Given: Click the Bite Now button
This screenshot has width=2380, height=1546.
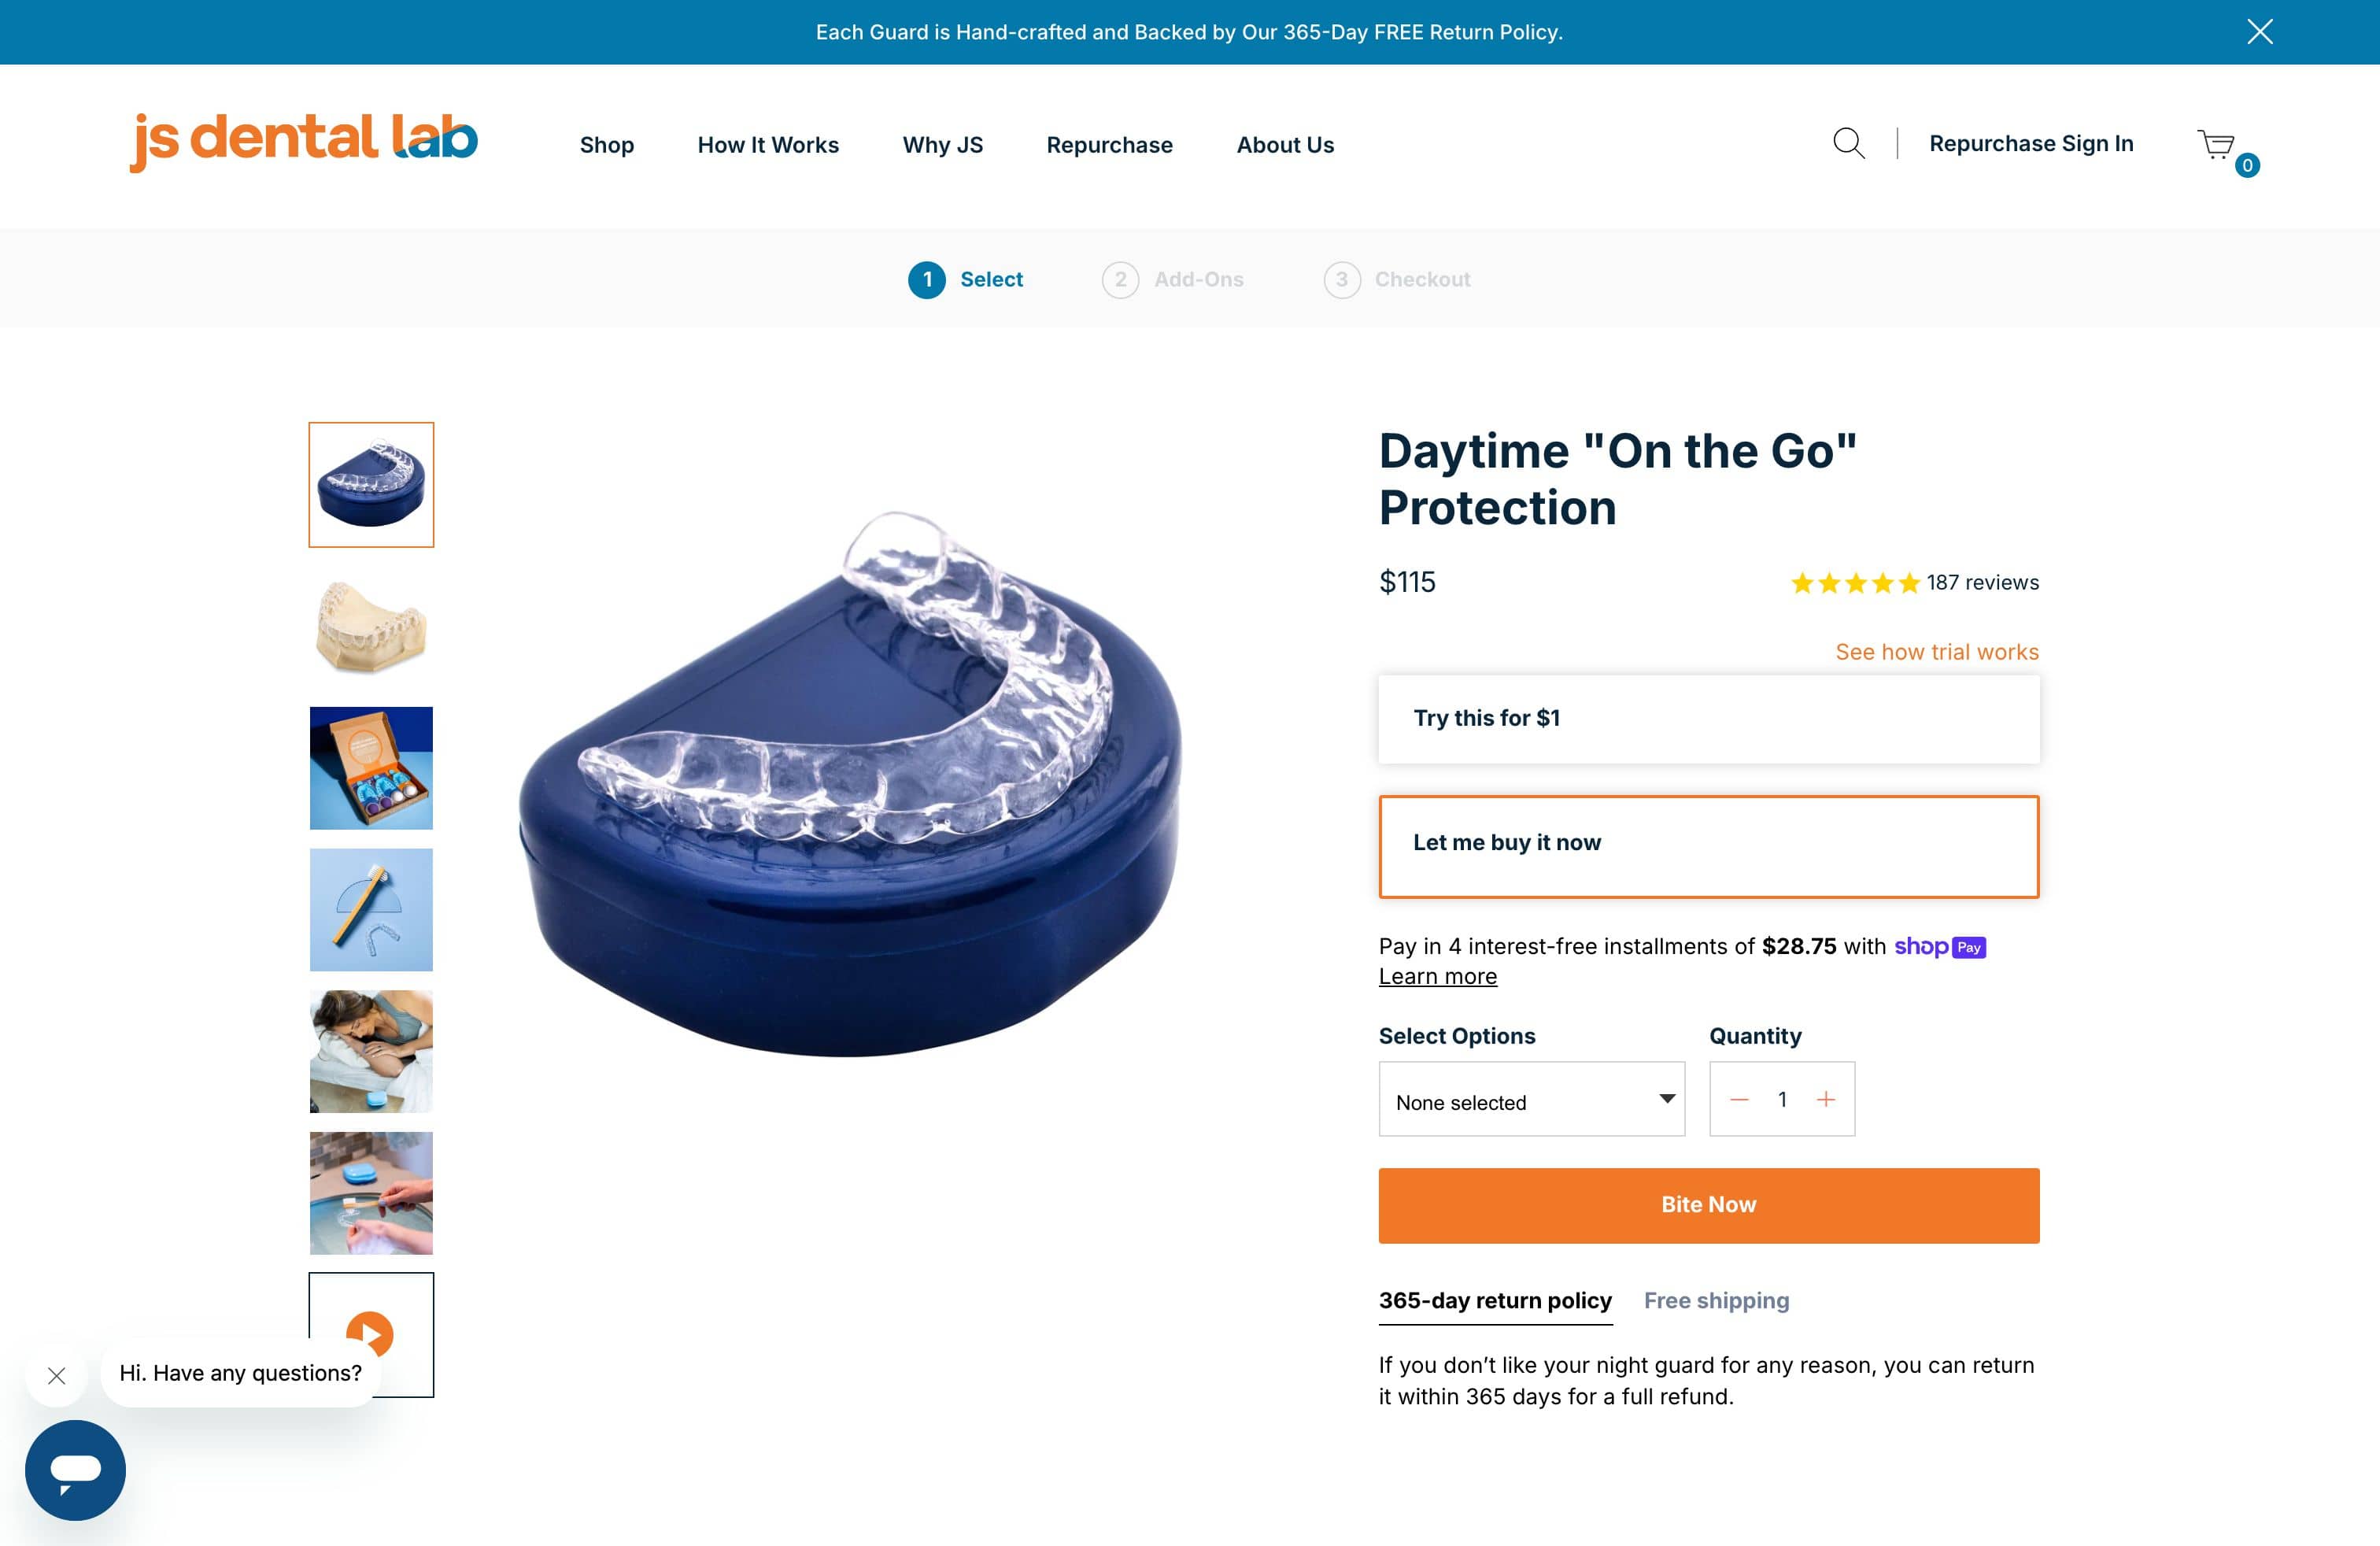Looking at the screenshot, I should click(x=1707, y=1205).
